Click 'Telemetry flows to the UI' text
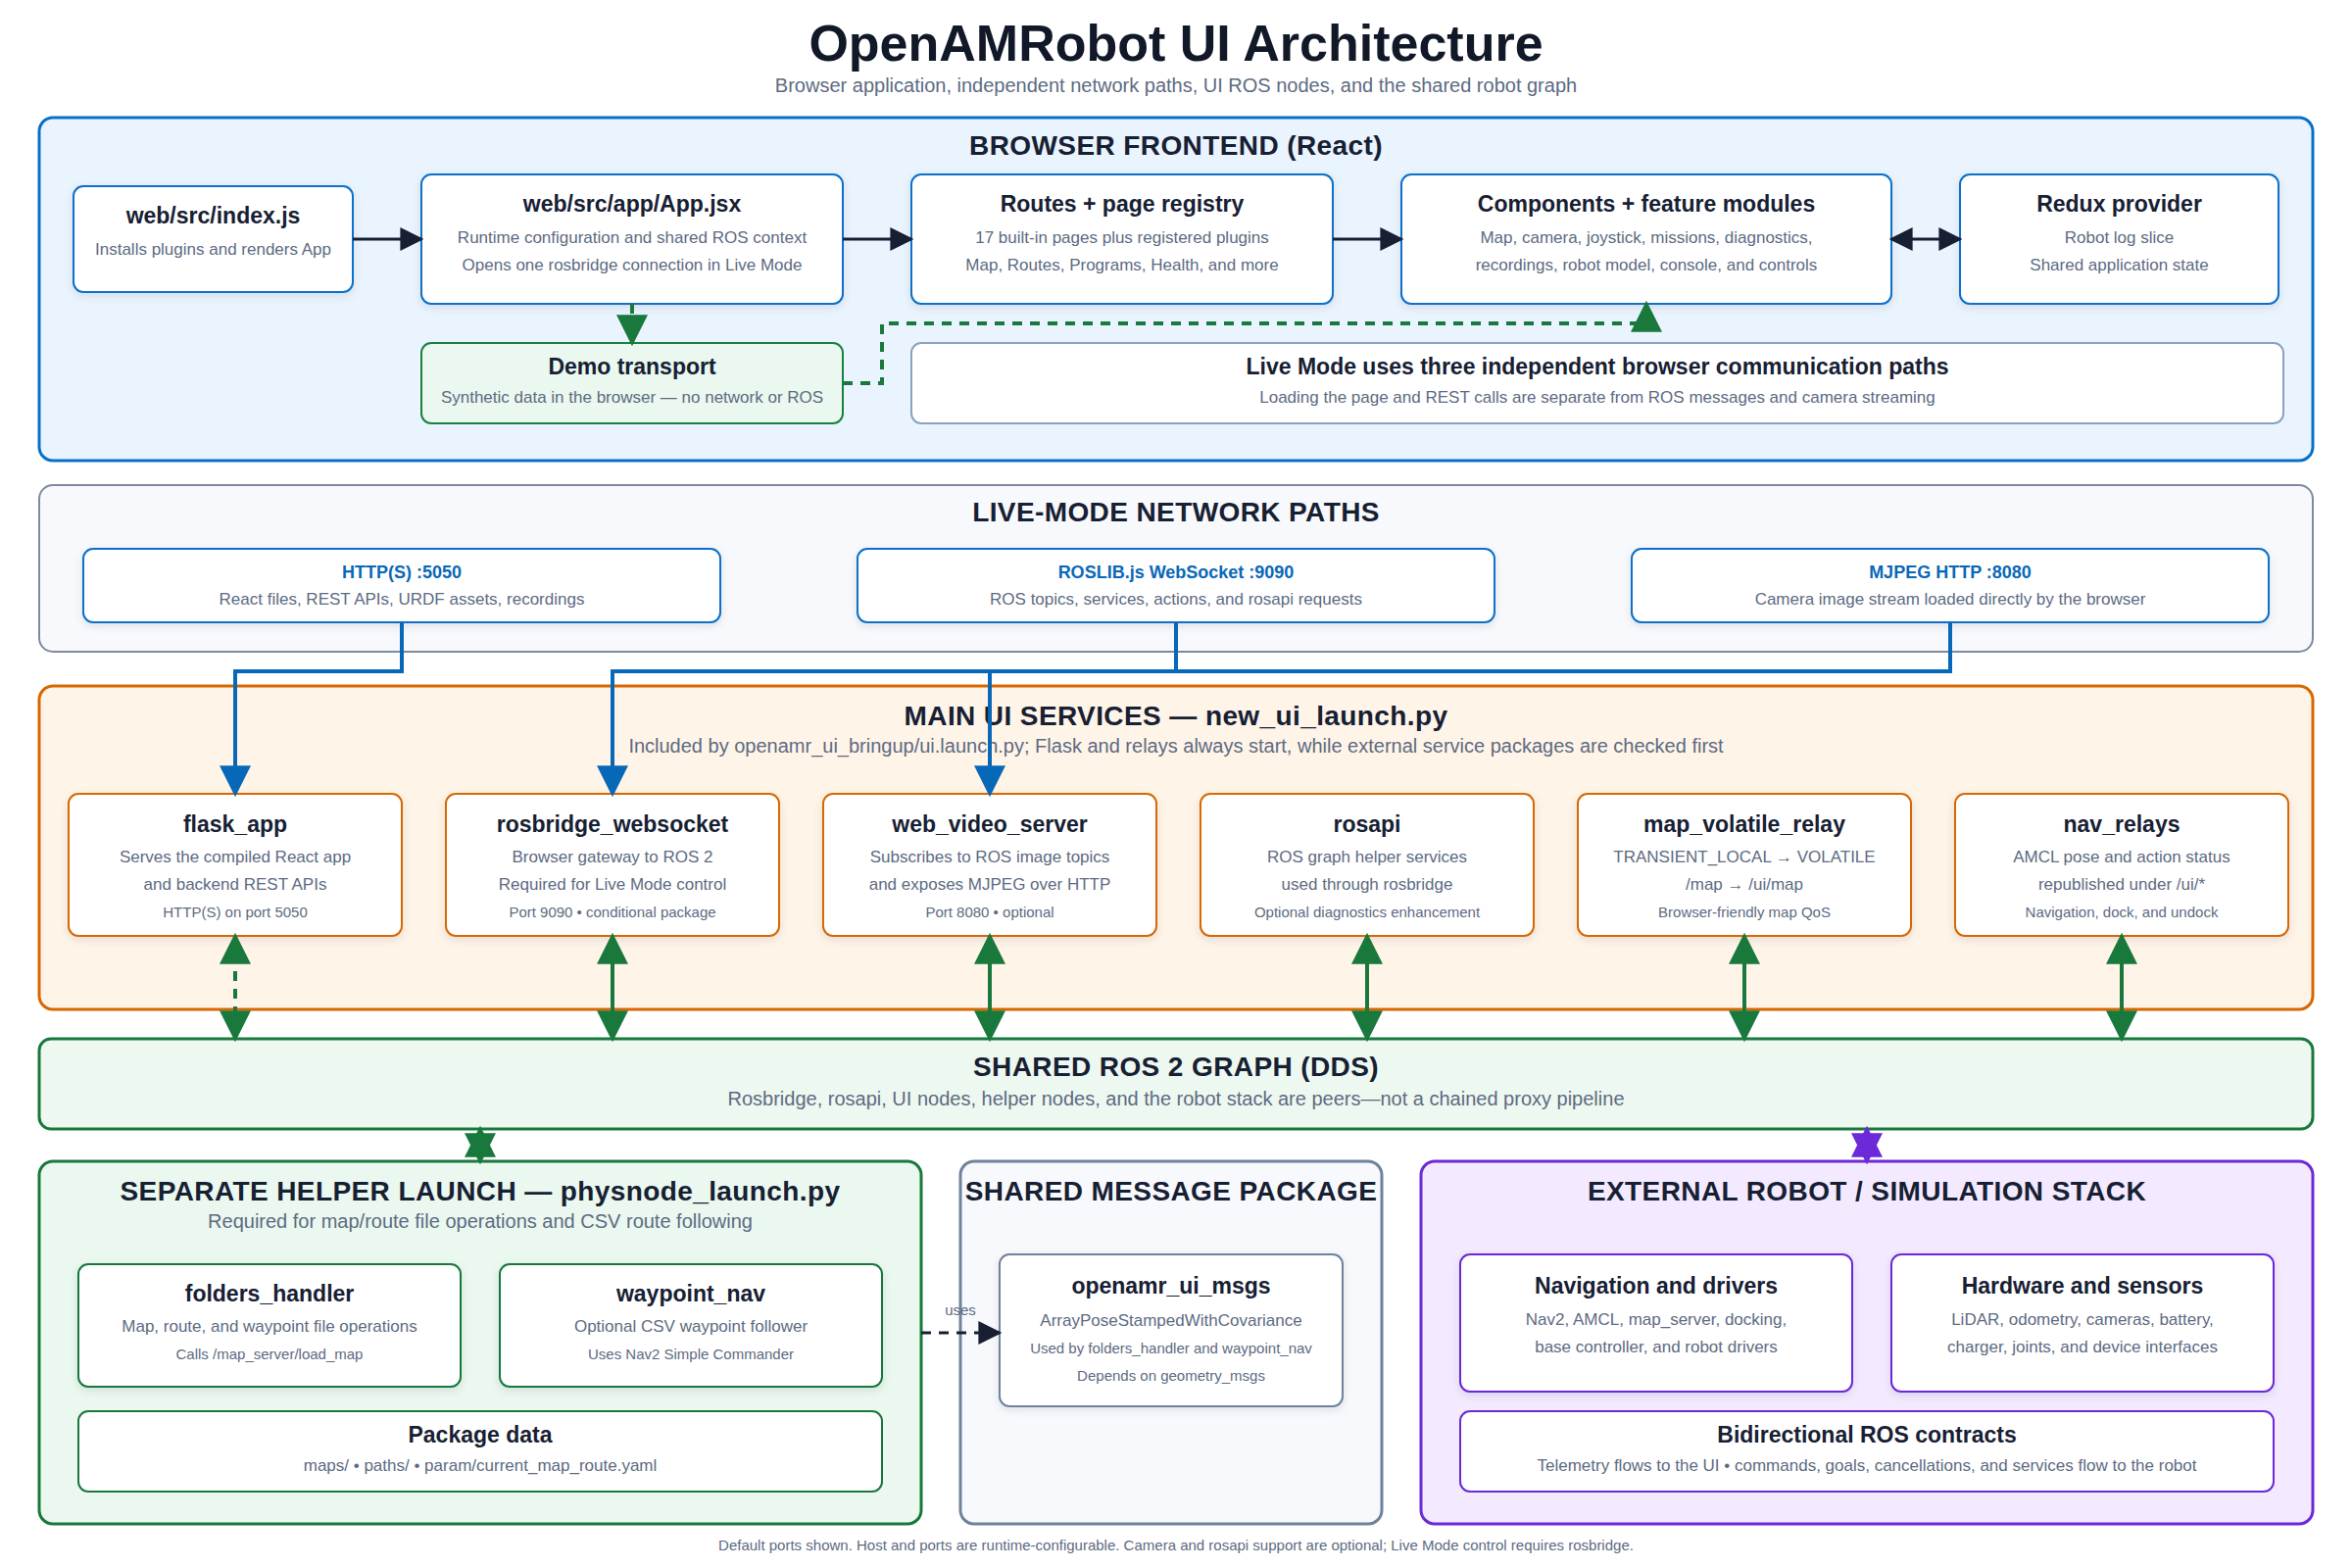Viewport: 2352px width, 1568px height. click(1867, 1465)
